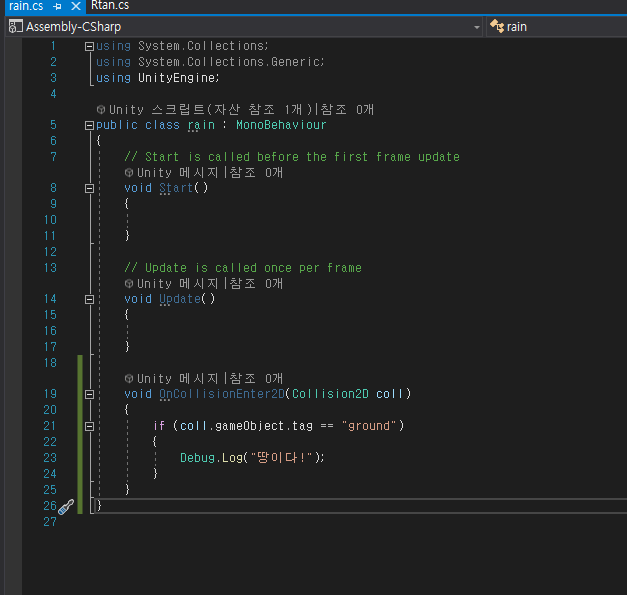This screenshot has height=595, width=627.
Task: Click the 'Collision2D' parameter type
Action: pos(330,394)
